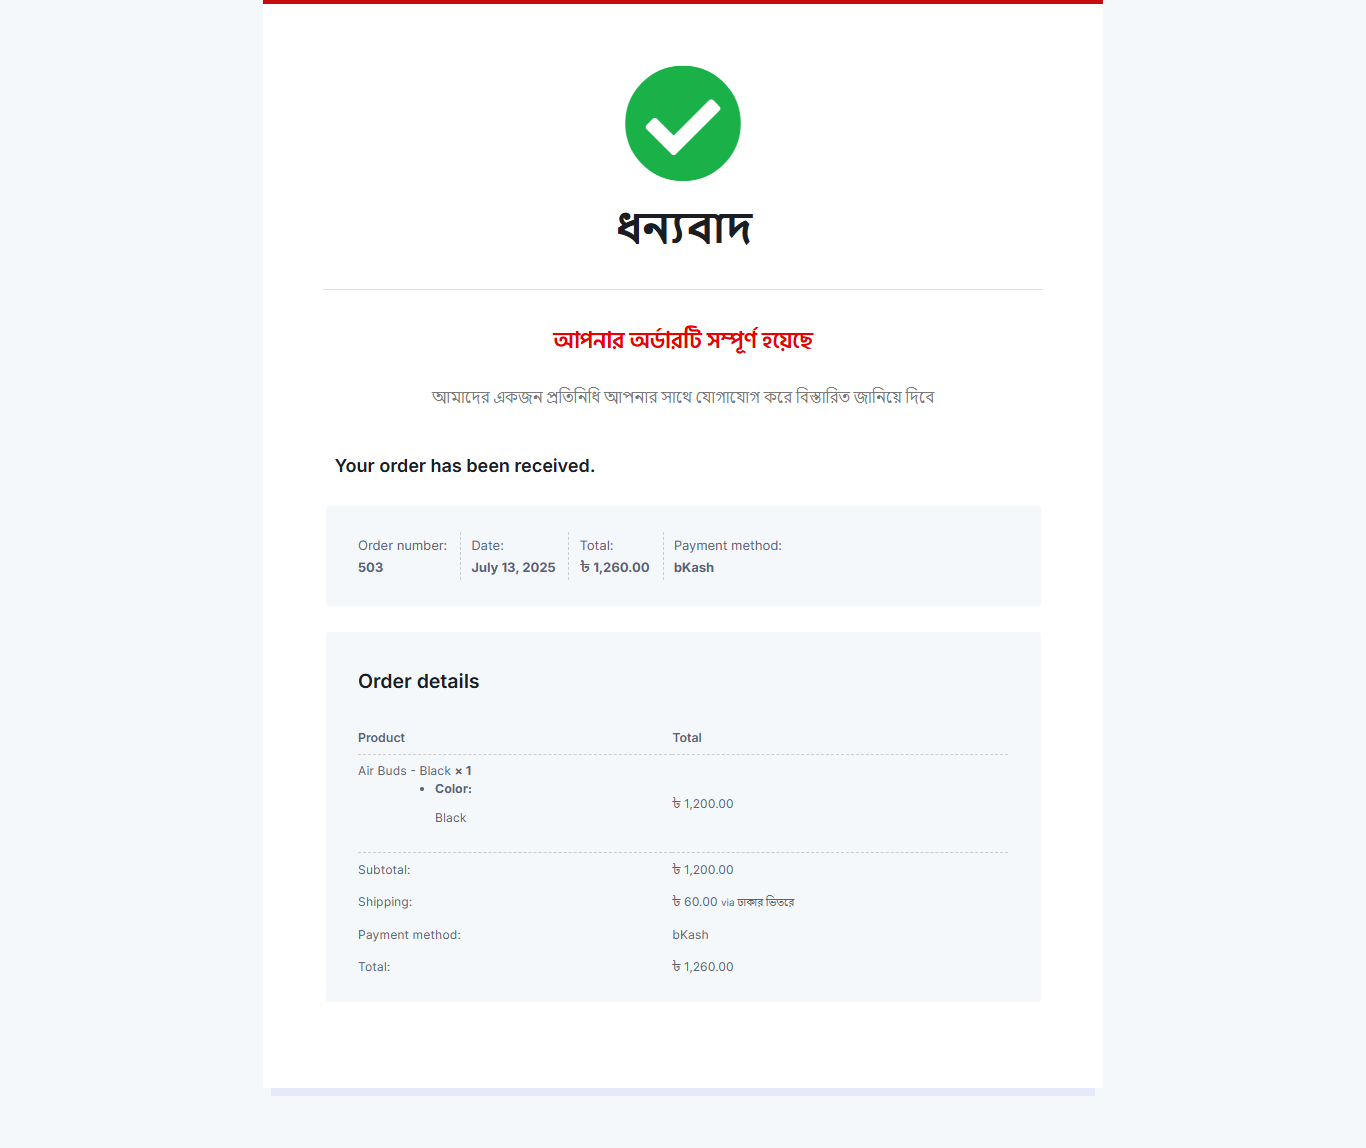Click the Total column header in order table
The image size is (1366, 1148).
click(687, 738)
